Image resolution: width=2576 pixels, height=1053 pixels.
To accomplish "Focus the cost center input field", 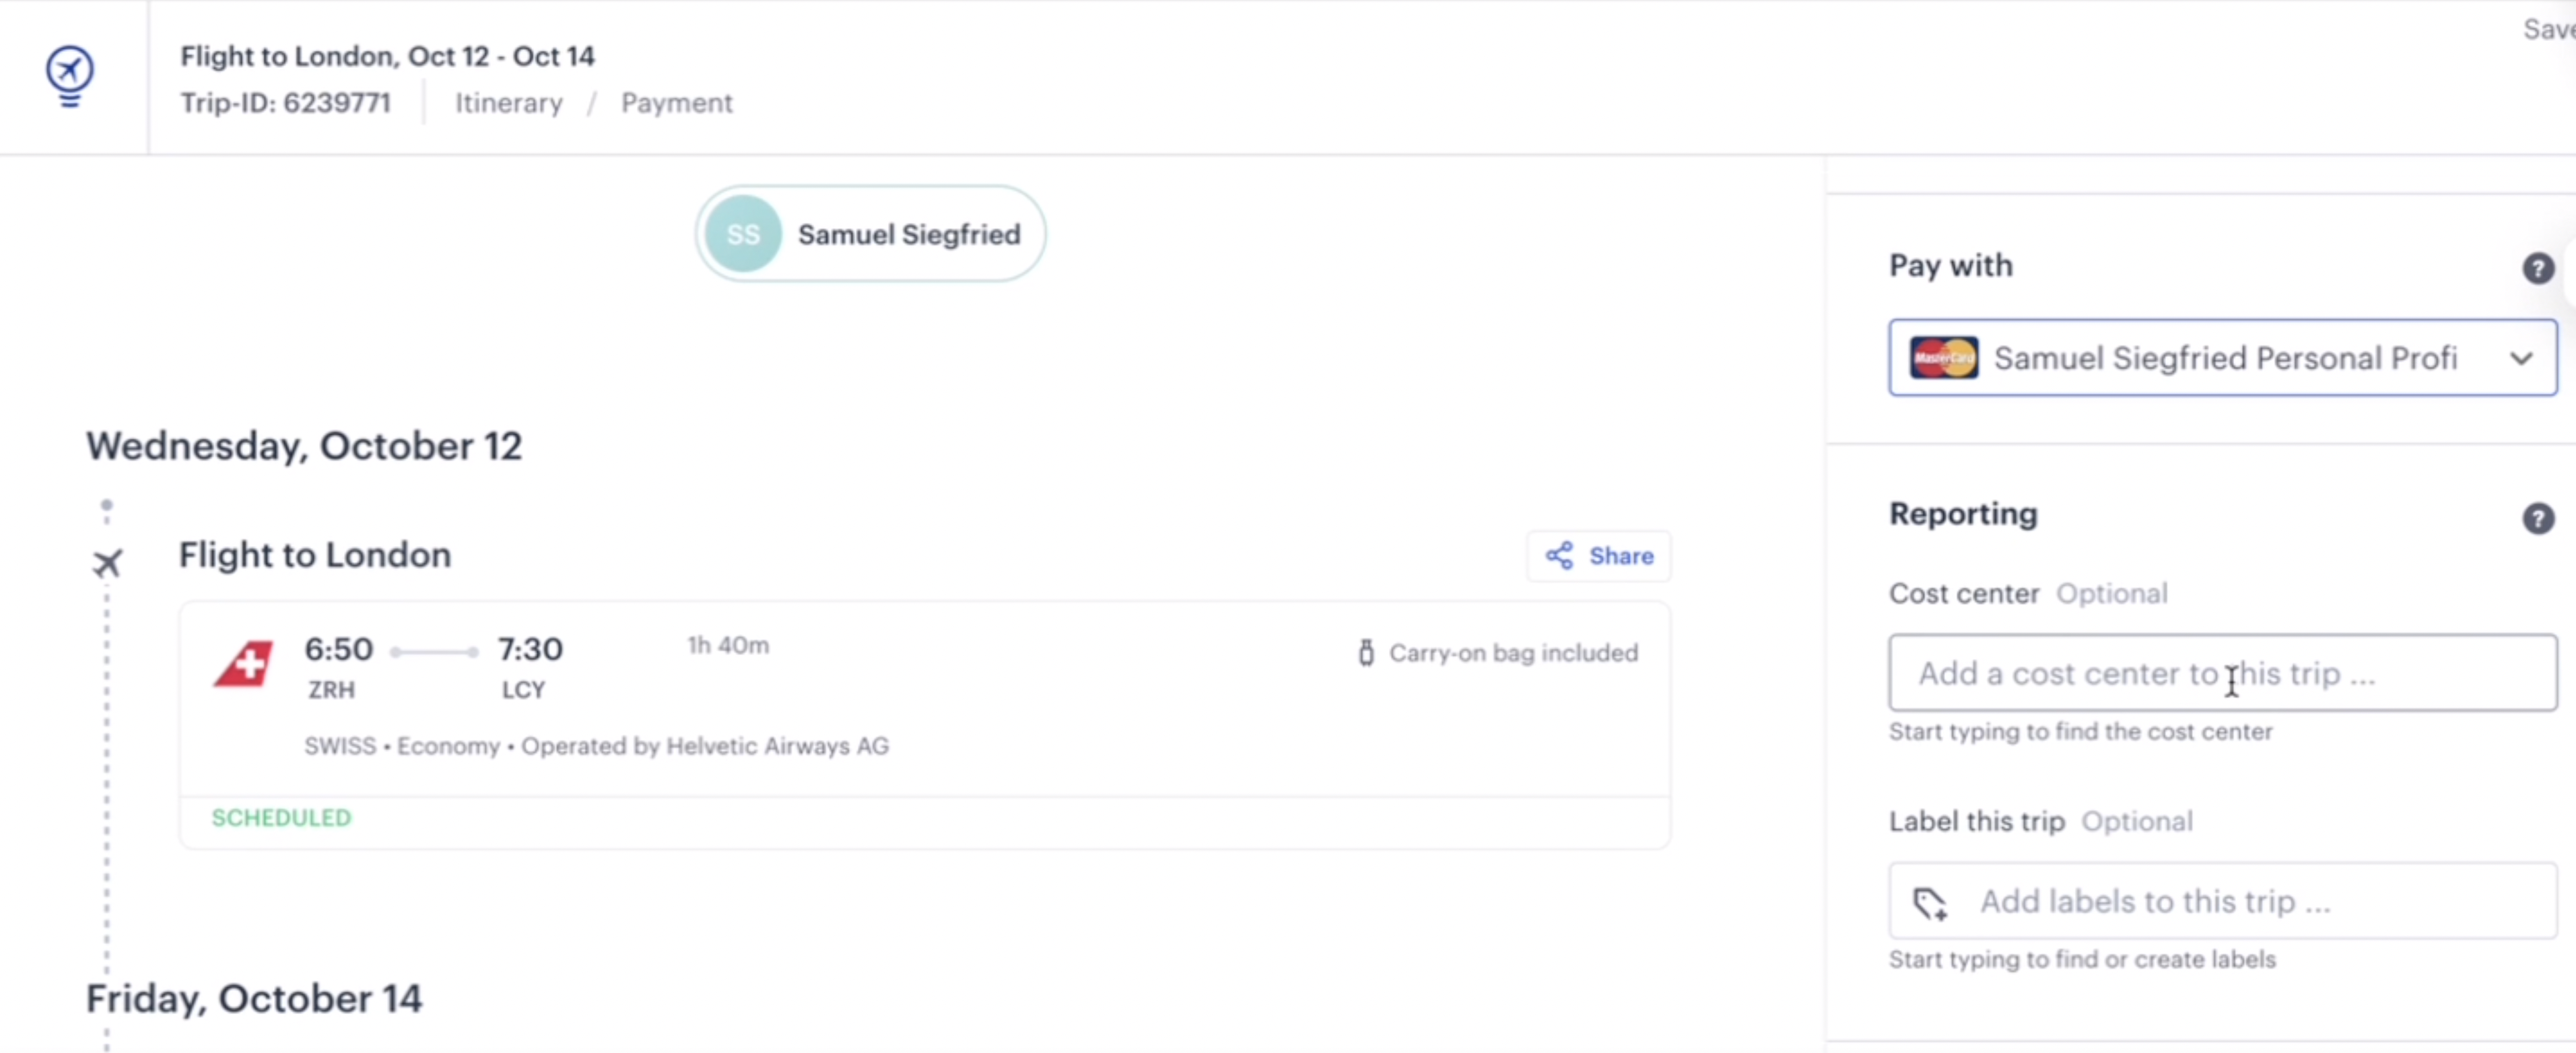I will pos(2222,673).
